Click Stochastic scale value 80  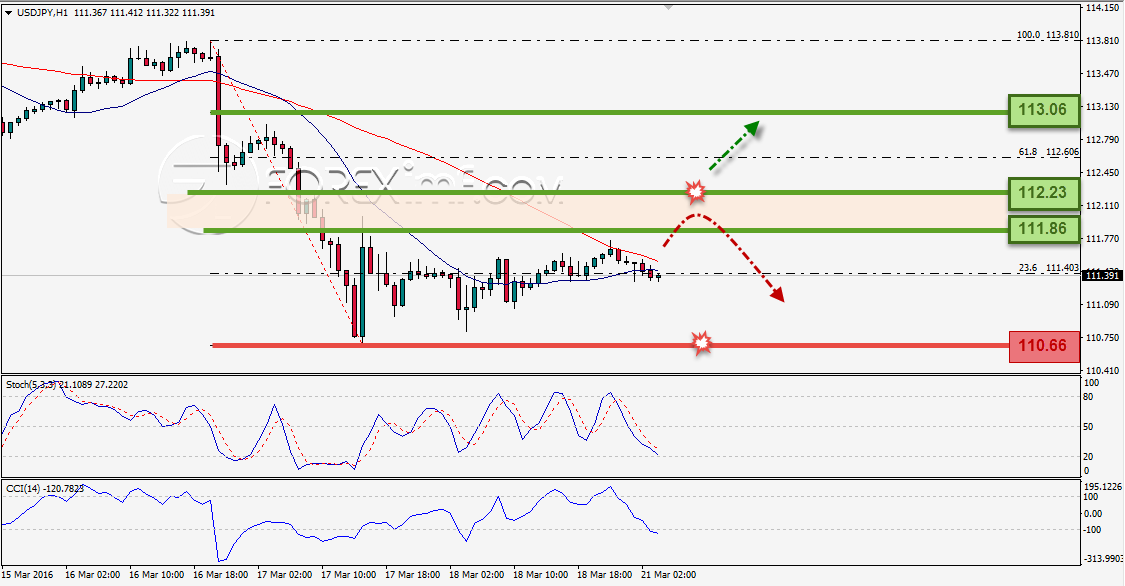(x=1088, y=397)
